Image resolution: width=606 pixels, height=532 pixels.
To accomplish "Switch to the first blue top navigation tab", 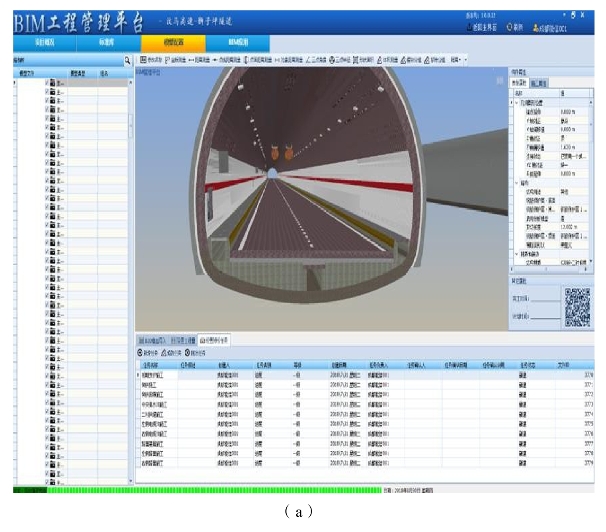I will [45, 42].
